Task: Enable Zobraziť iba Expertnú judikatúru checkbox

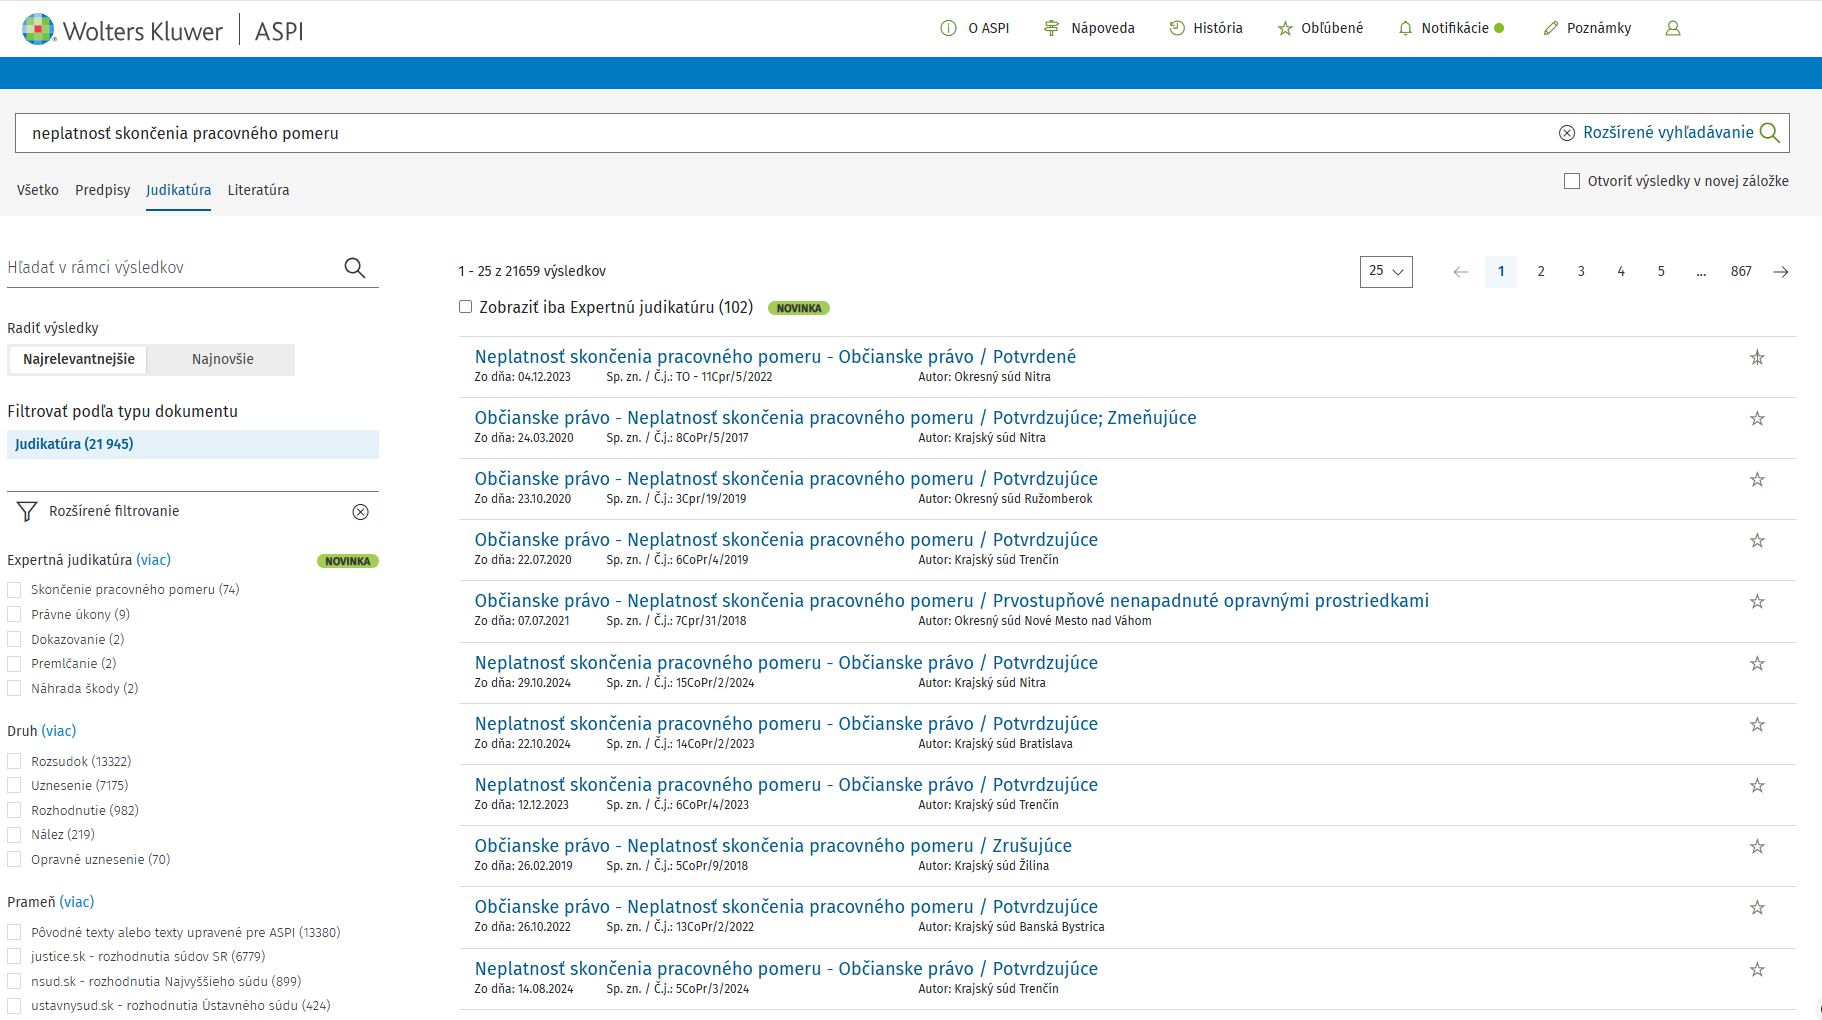Action: point(465,307)
